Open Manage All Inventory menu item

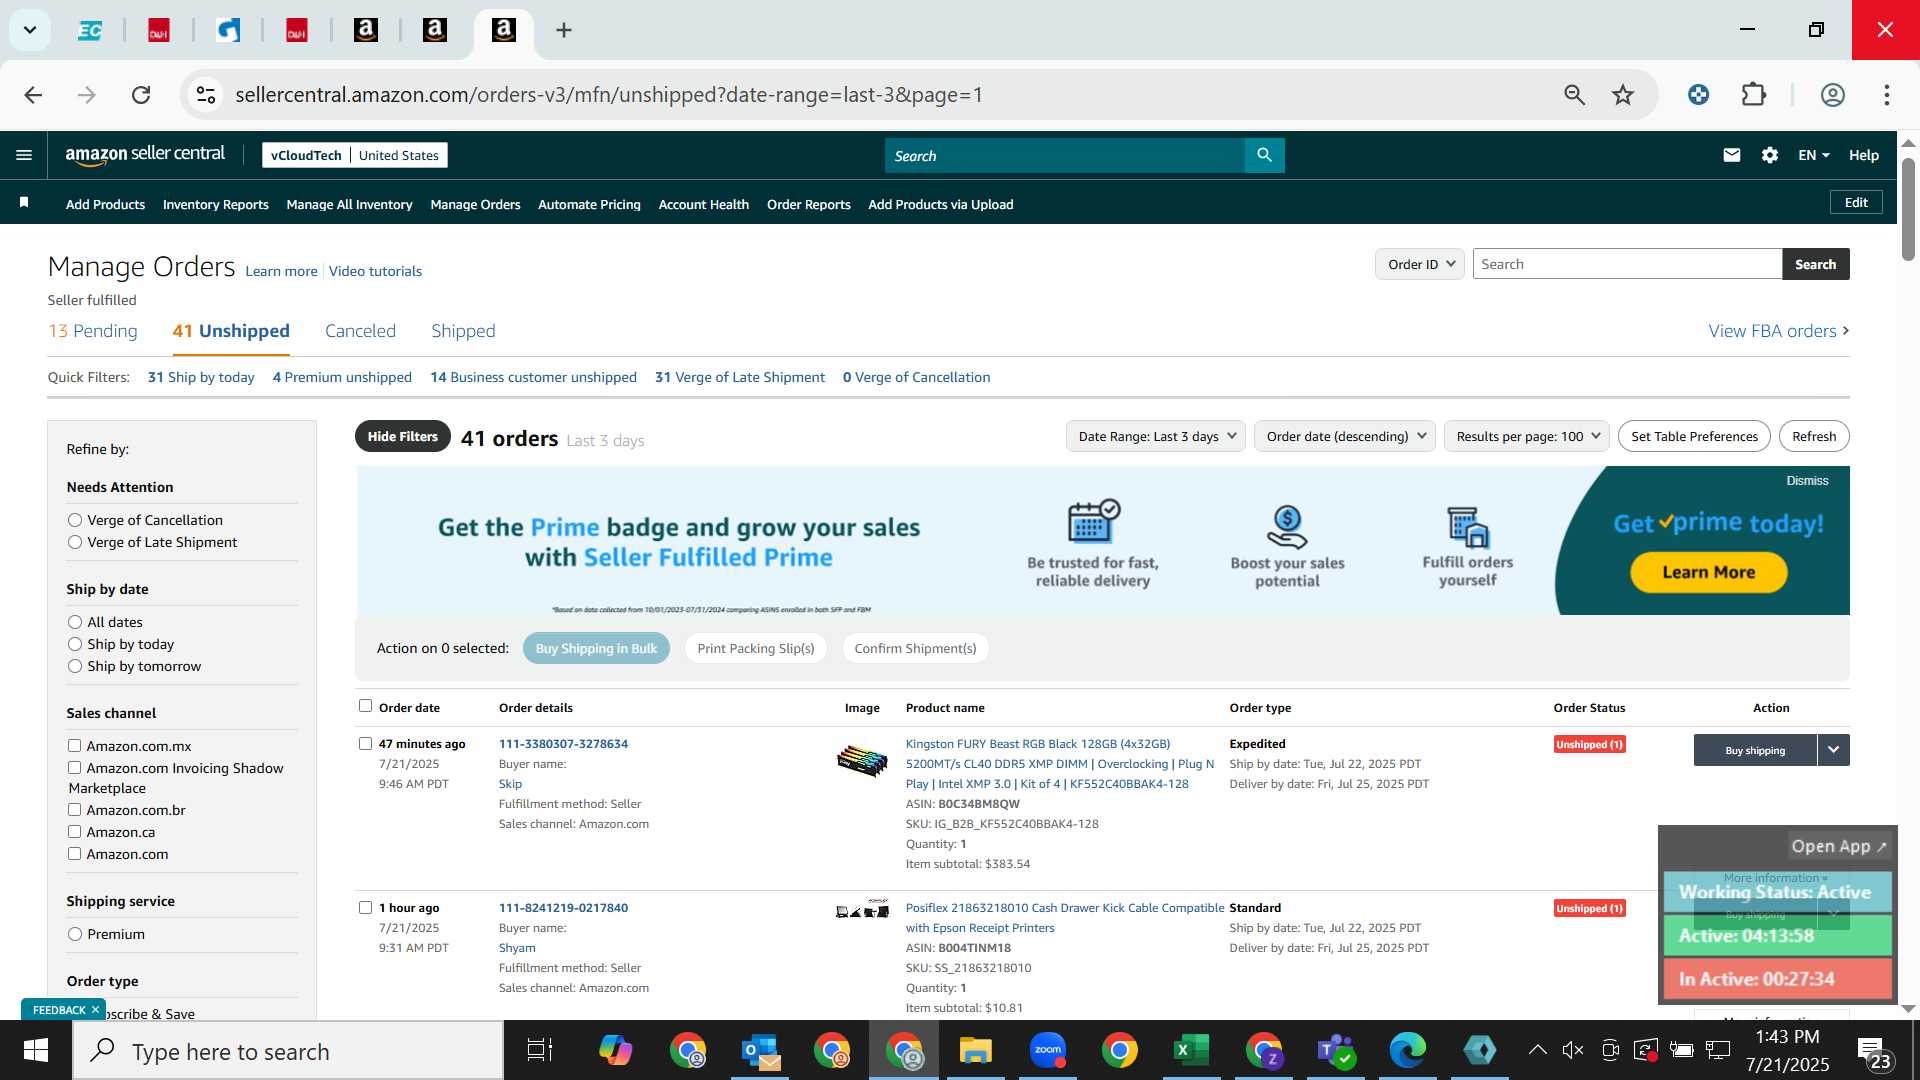[349, 204]
